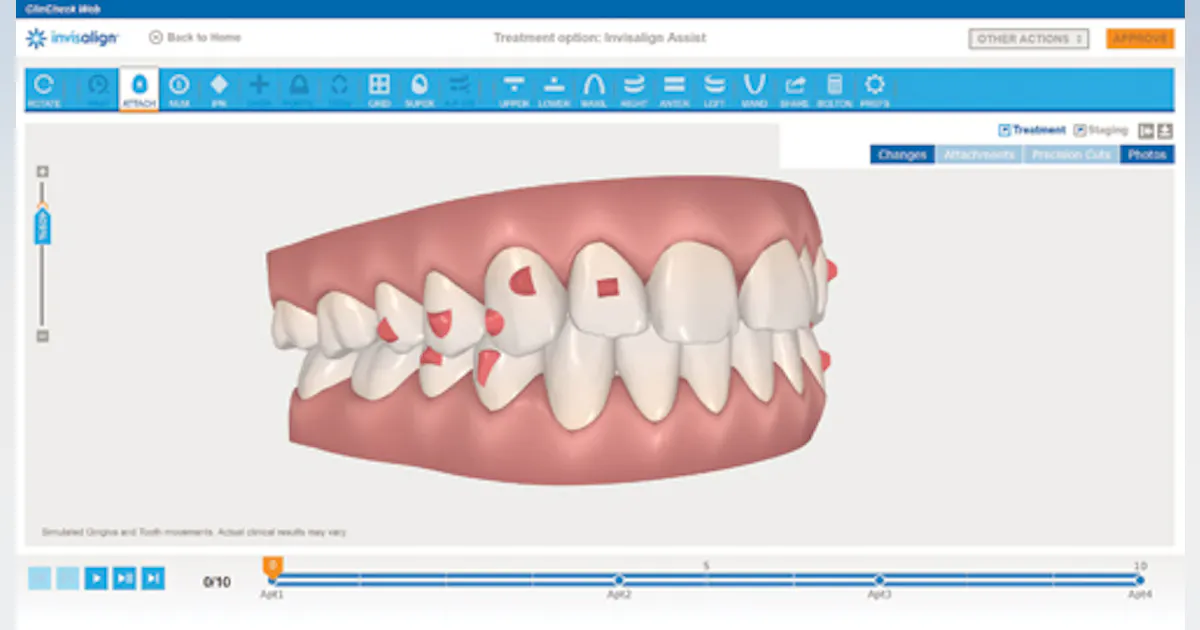Turn on Superimposition (SUPER) tool
The image size is (1200, 630).
(419, 89)
